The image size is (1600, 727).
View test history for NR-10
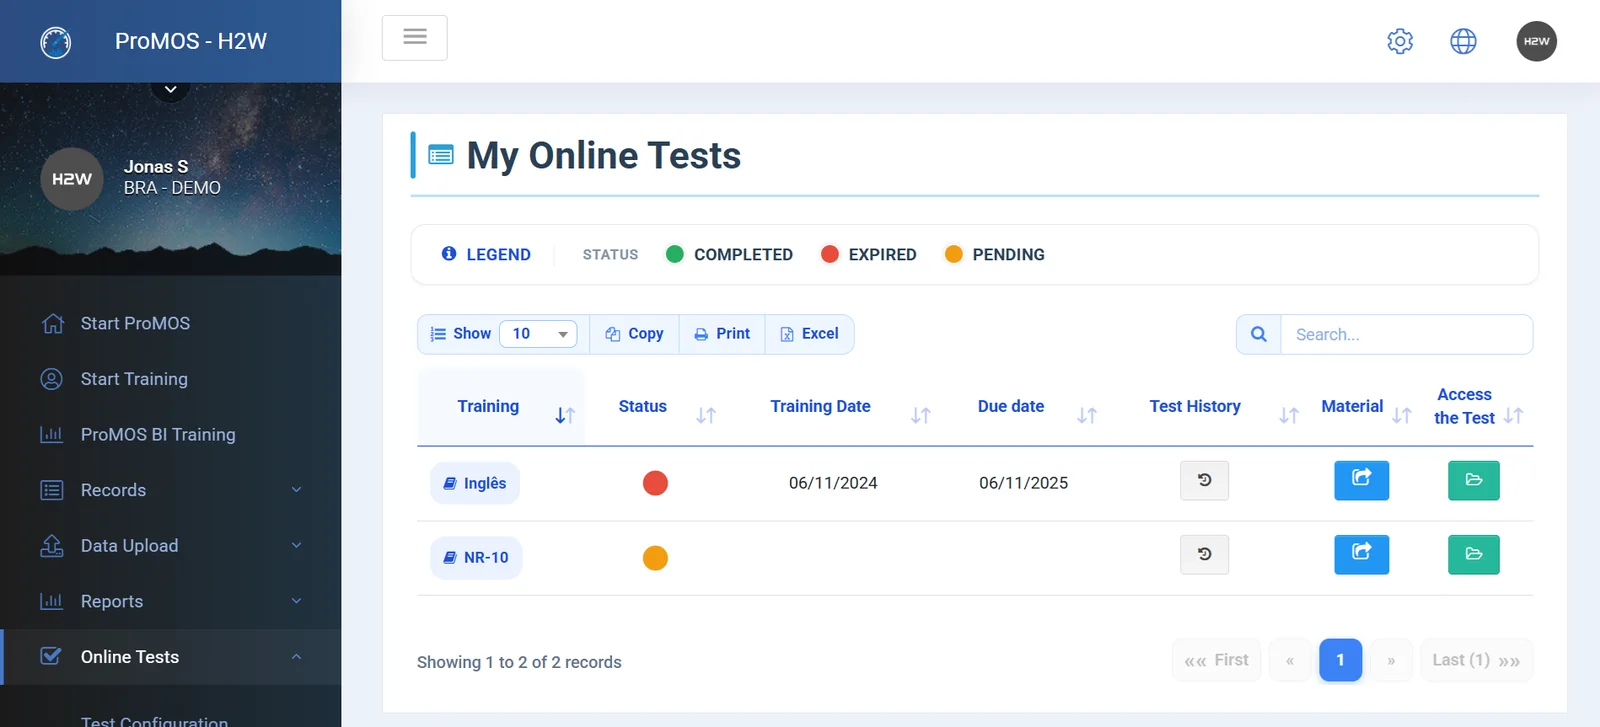1204,555
